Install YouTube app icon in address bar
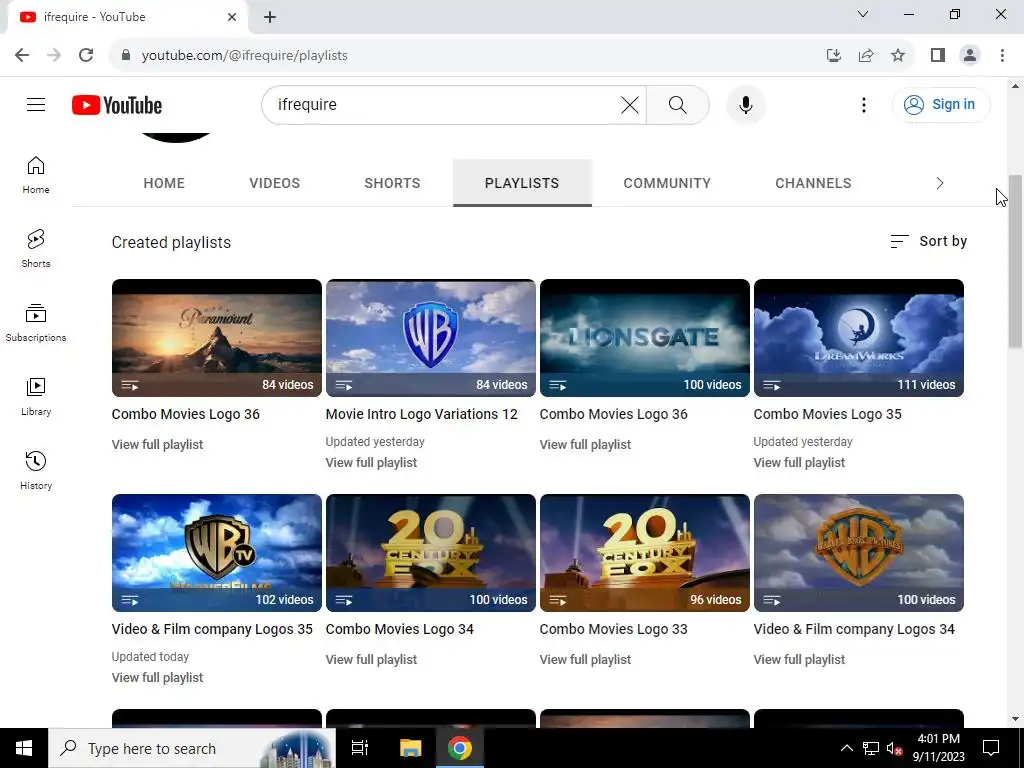This screenshot has width=1024, height=768. point(834,56)
